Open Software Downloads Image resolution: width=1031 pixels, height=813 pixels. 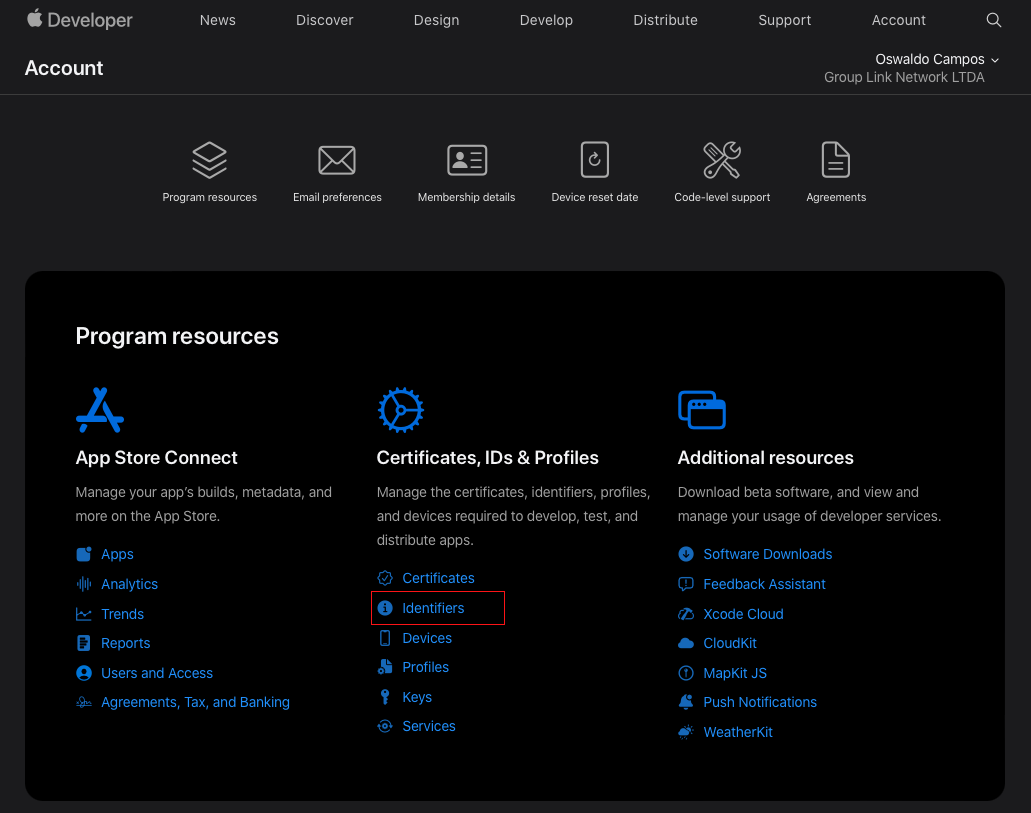(x=766, y=553)
